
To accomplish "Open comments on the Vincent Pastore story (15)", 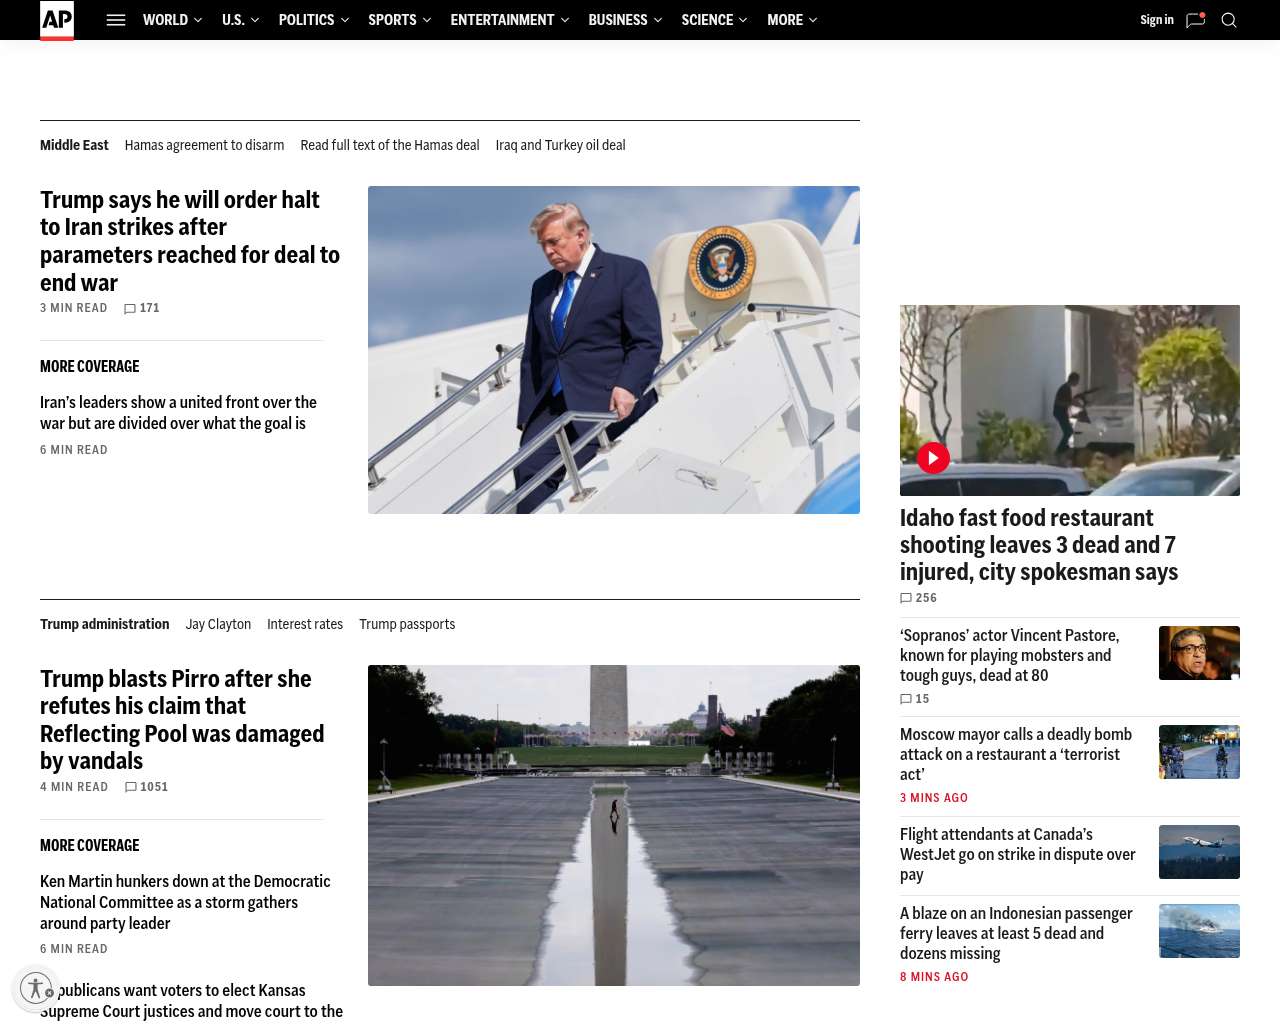I will click(x=915, y=699).
